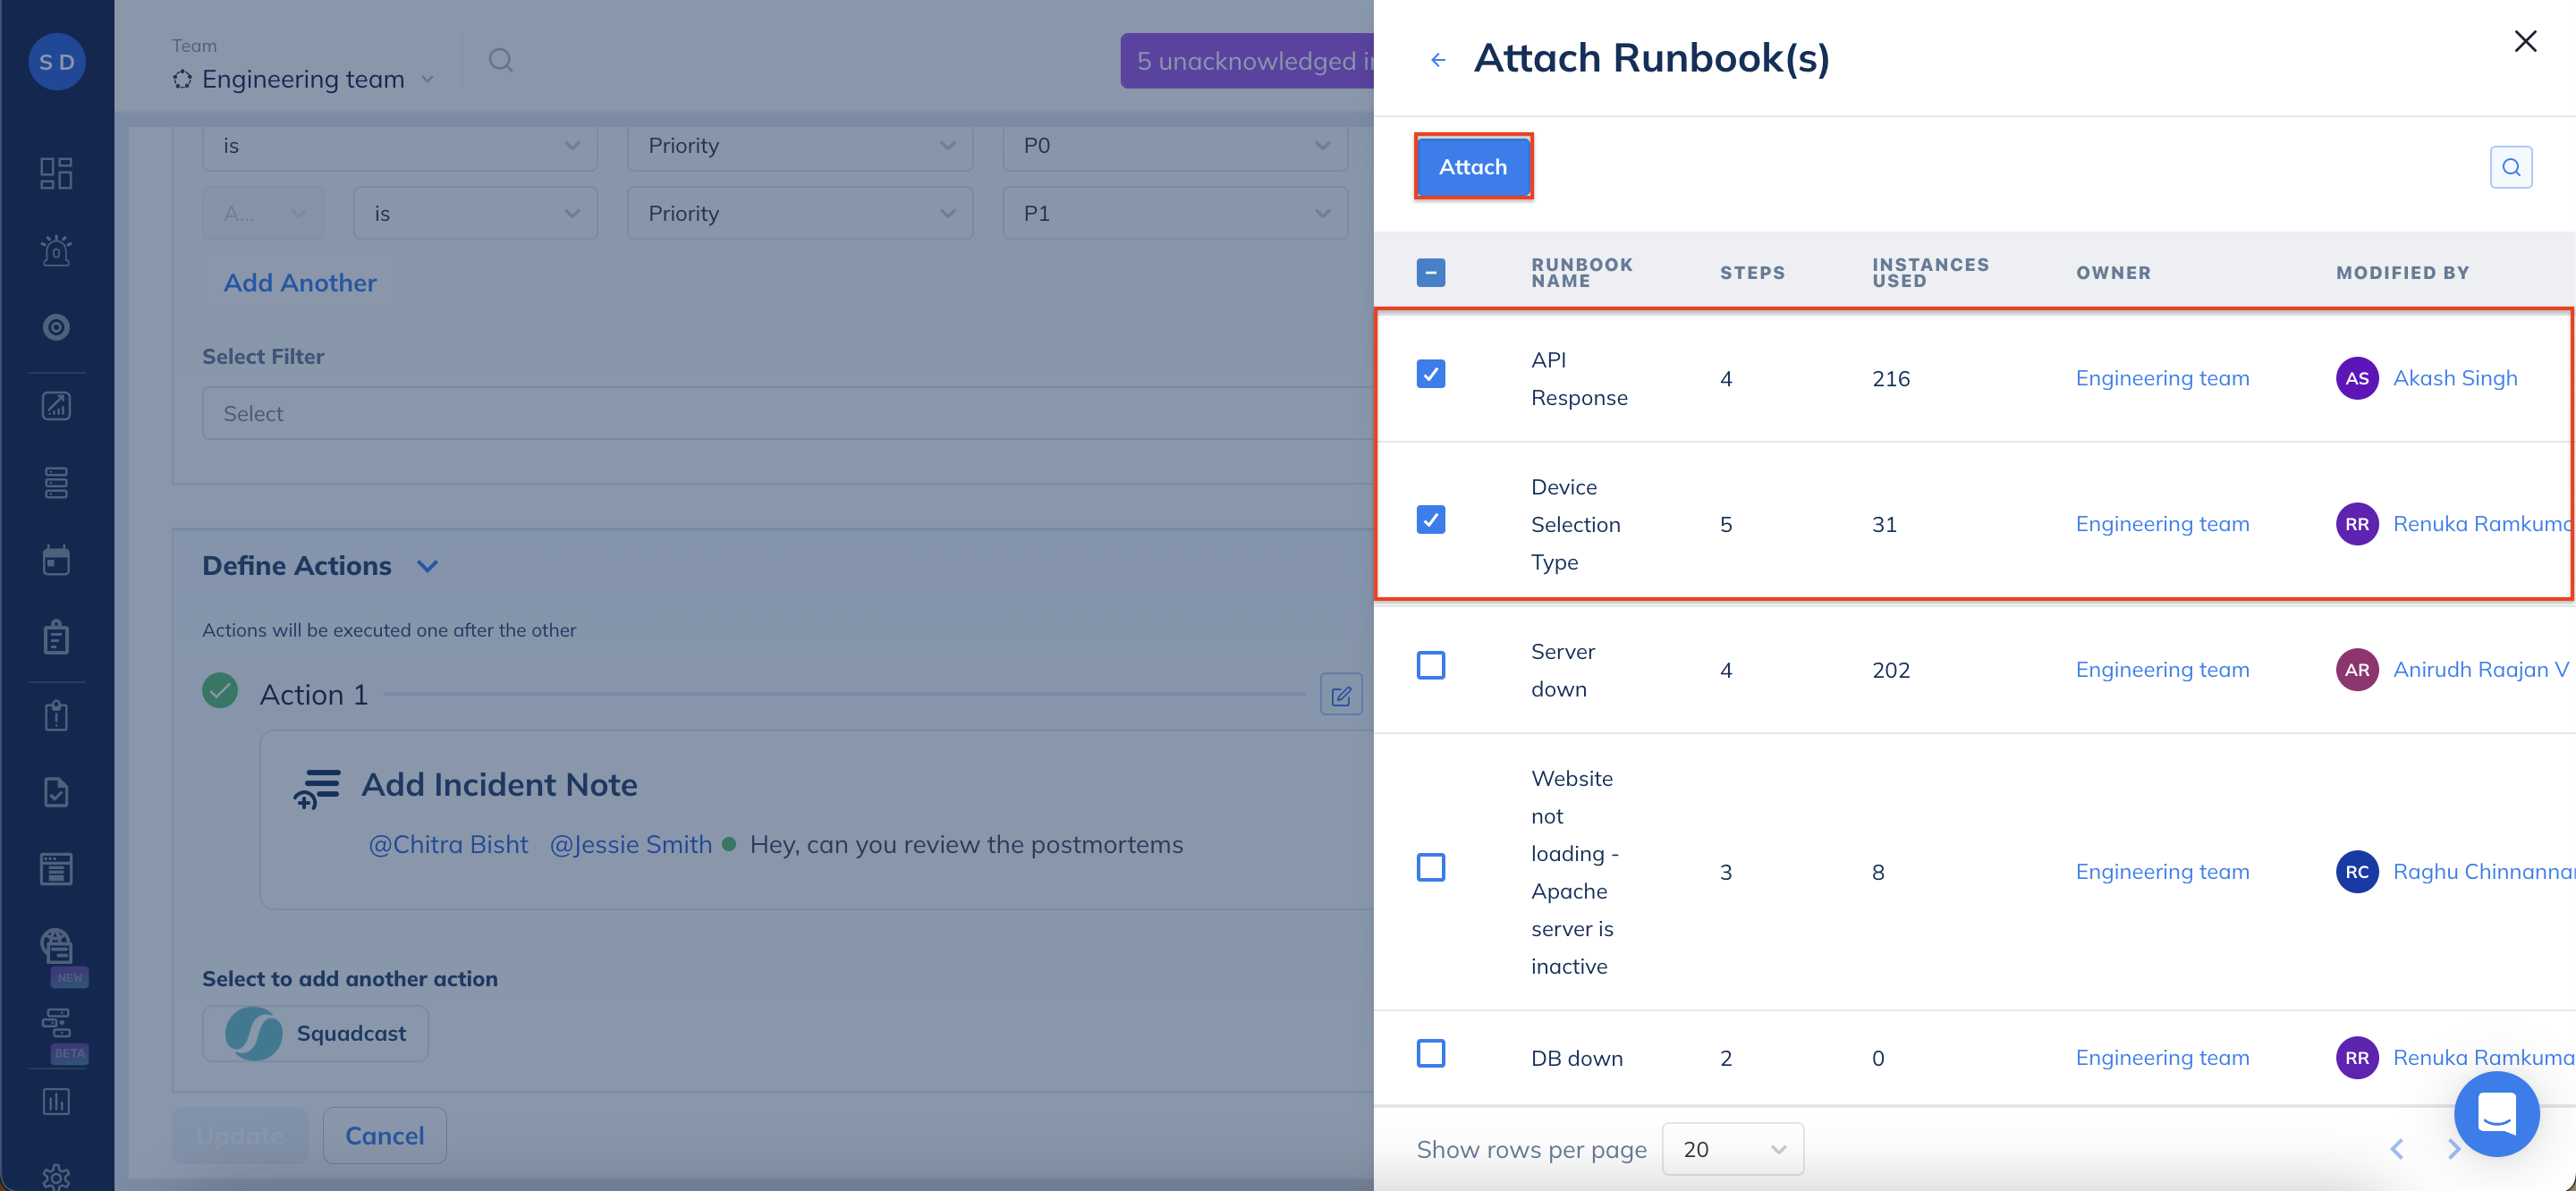Click Engineering team link for Server down
This screenshot has height=1191, width=2576.
[x=2161, y=670]
